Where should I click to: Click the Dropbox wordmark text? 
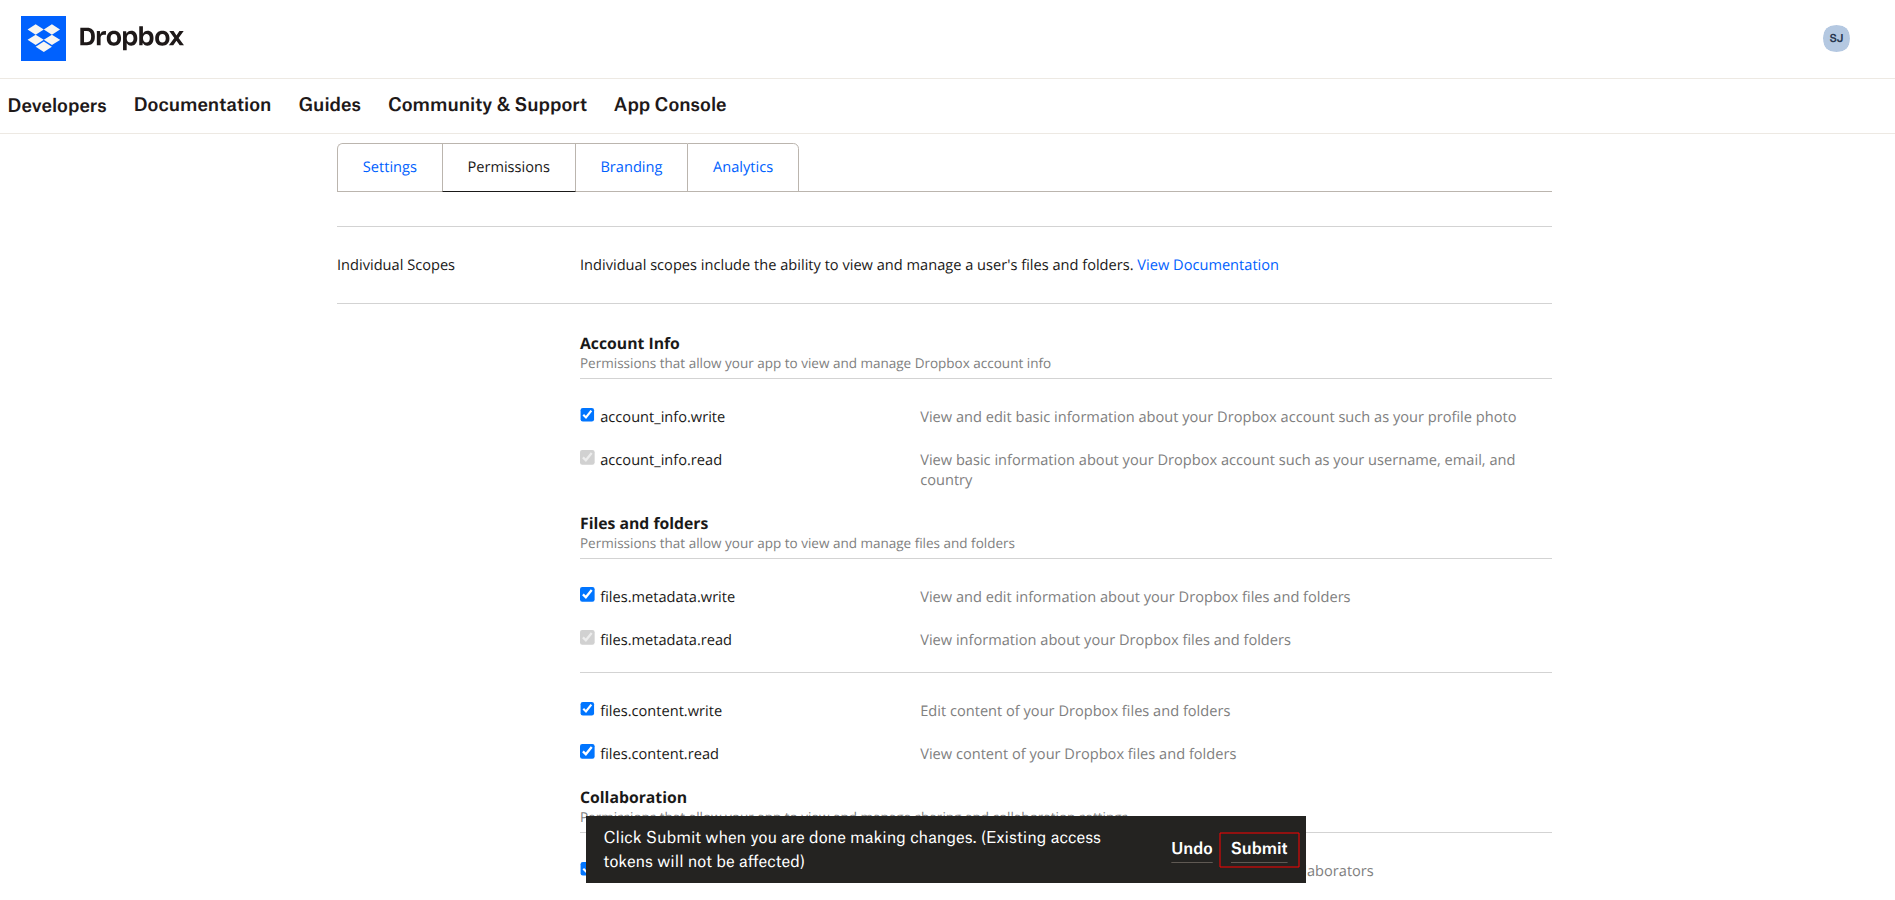131,37
